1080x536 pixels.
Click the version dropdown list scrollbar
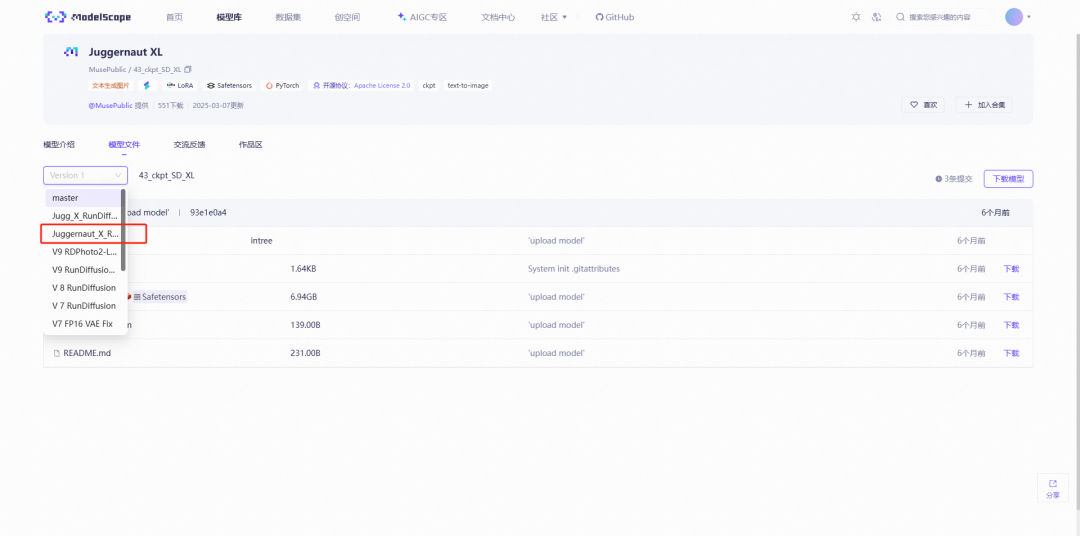[123, 229]
